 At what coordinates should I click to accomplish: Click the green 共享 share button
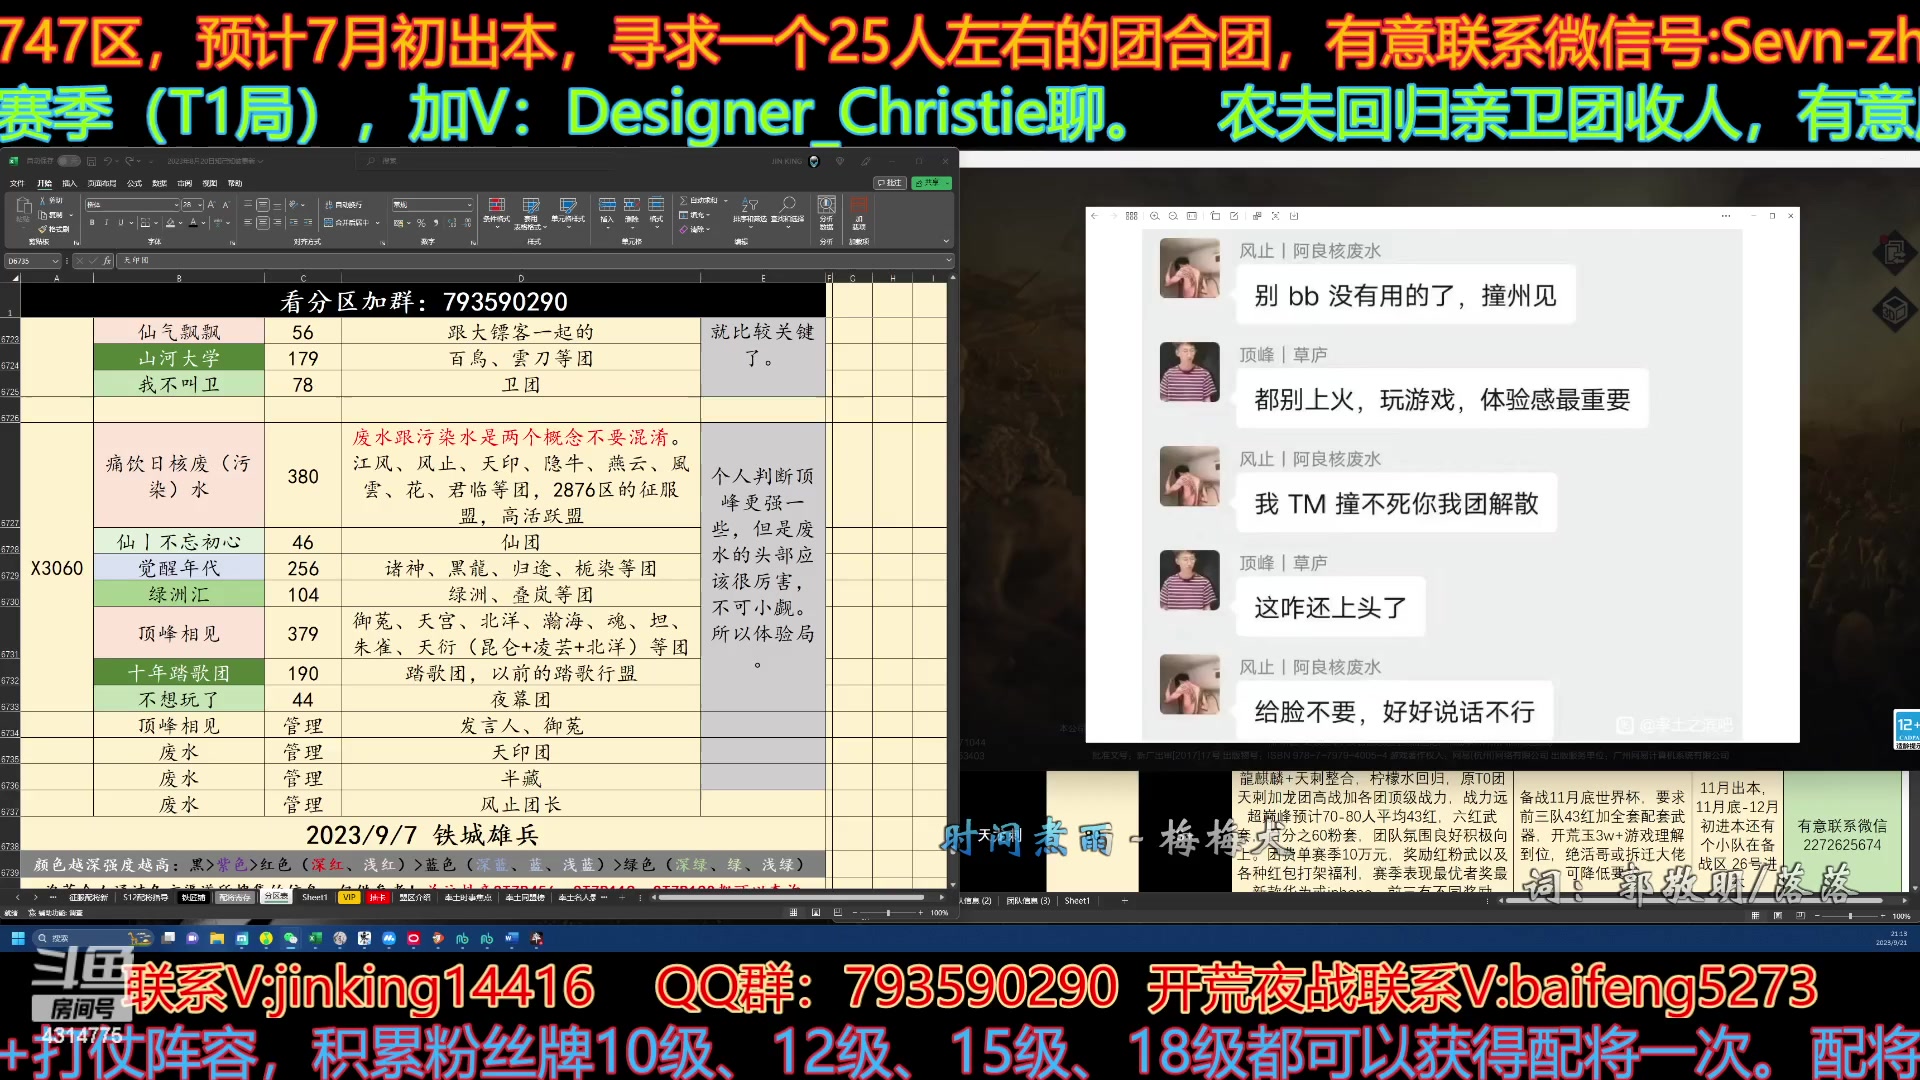point(932,183)
